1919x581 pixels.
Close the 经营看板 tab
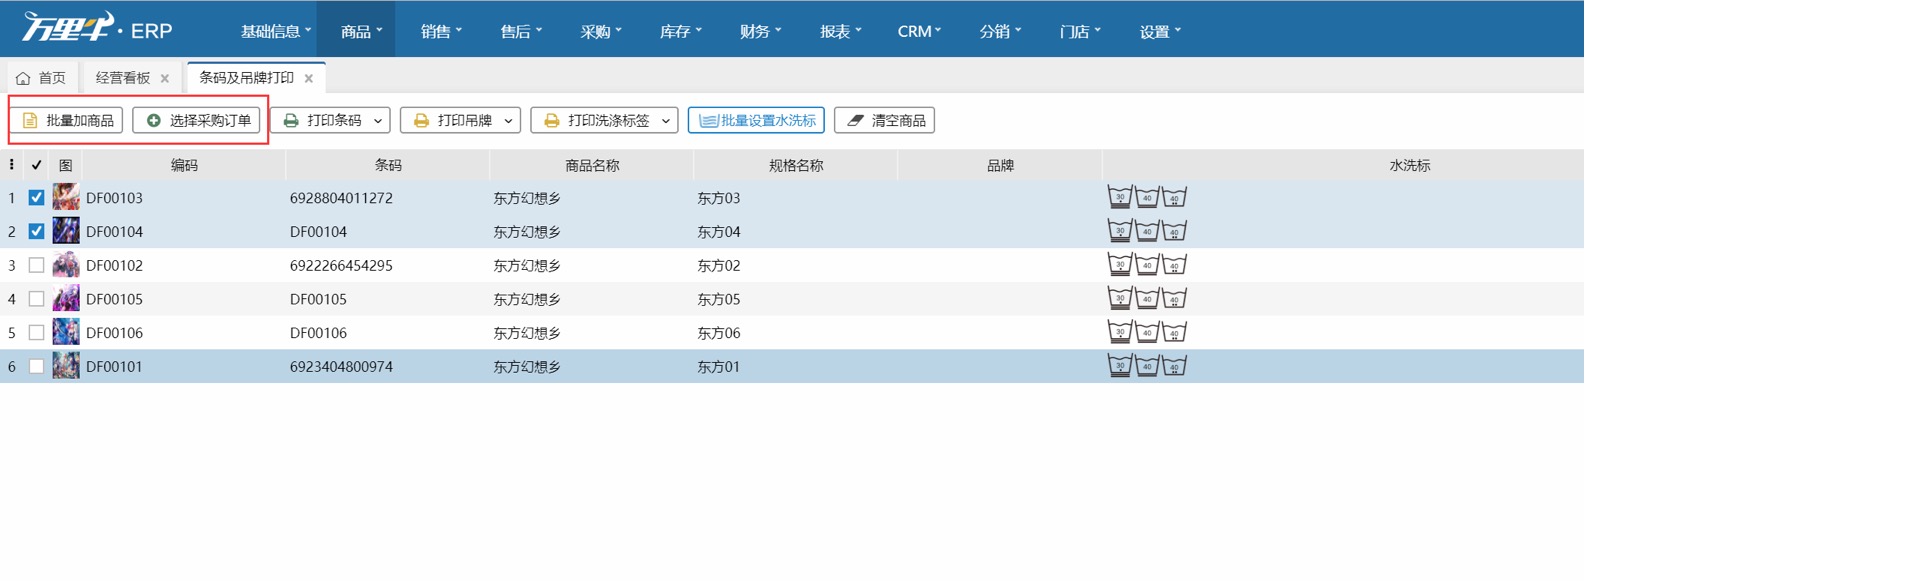click(x=165, y=78)
